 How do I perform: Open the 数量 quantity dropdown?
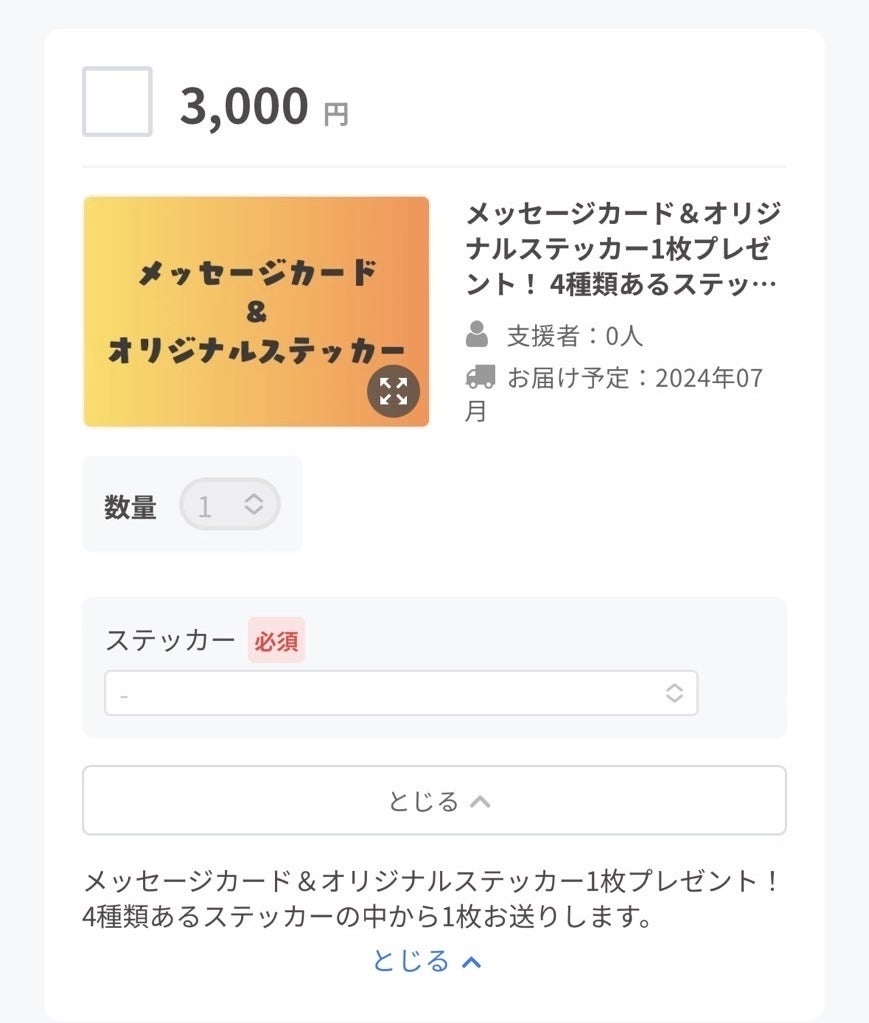[x=229, y=505]
